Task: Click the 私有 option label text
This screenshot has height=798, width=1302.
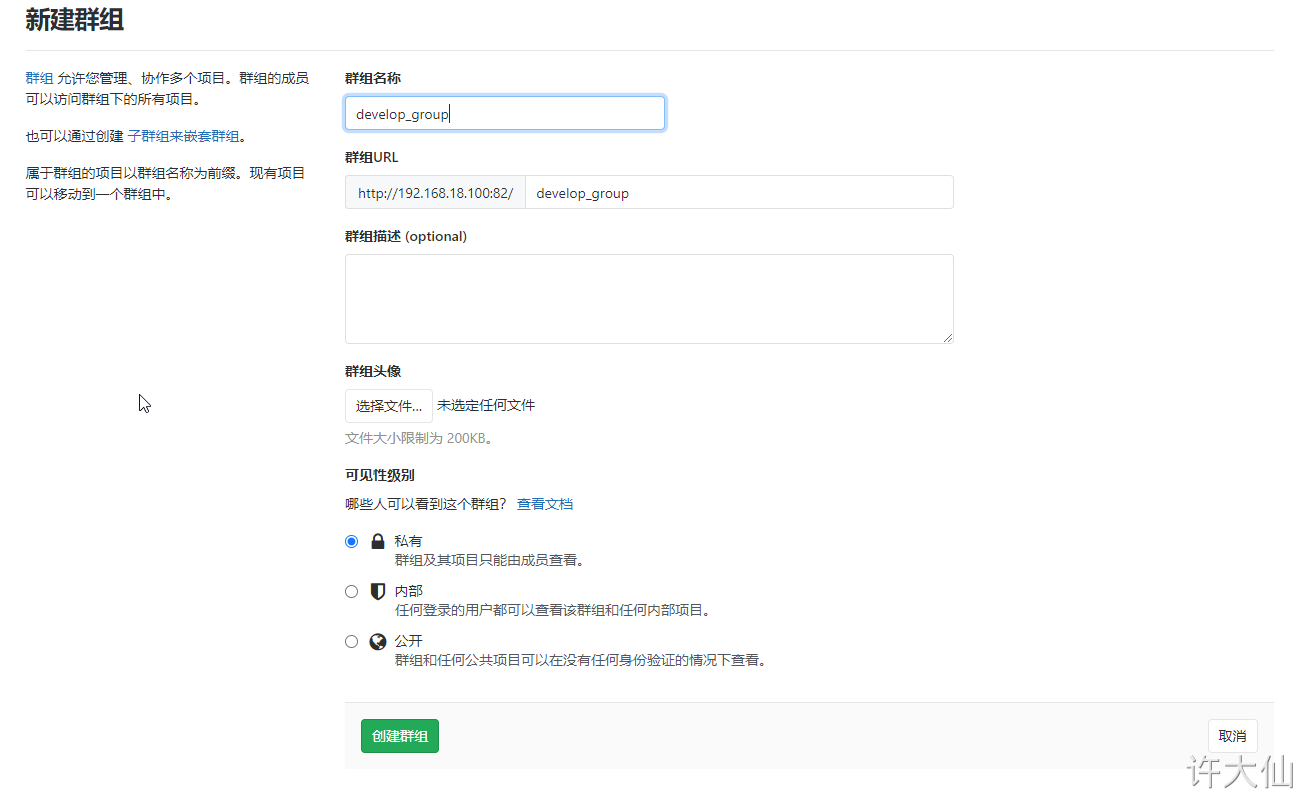Action: pos(408,541)
